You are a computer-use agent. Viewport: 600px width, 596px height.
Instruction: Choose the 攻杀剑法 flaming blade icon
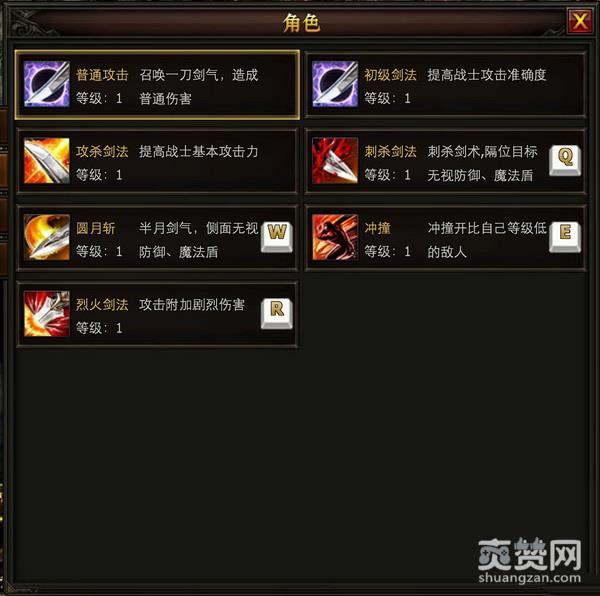tap(47, 161)
